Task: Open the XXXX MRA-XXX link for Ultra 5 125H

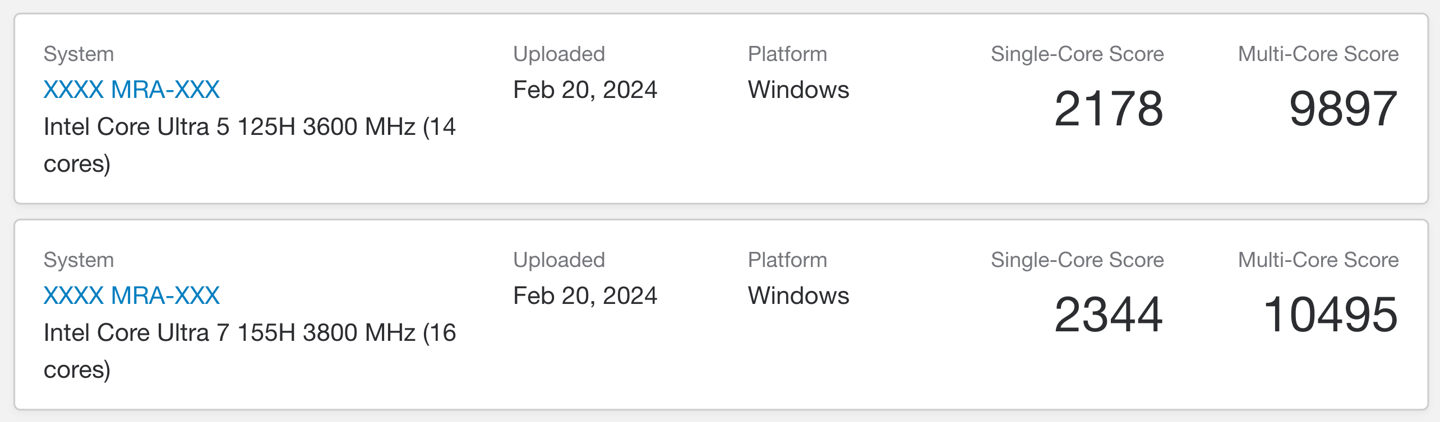Action: click(x=131, y=90)
